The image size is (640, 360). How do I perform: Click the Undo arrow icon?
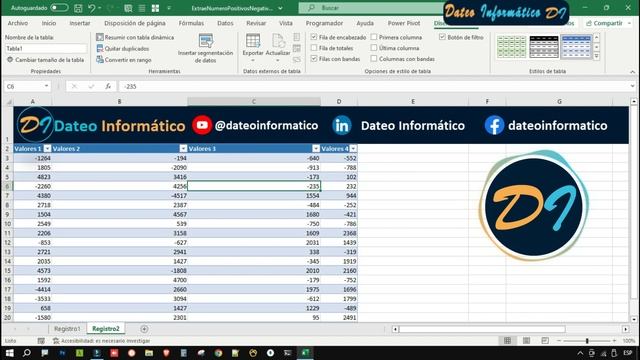92,8
